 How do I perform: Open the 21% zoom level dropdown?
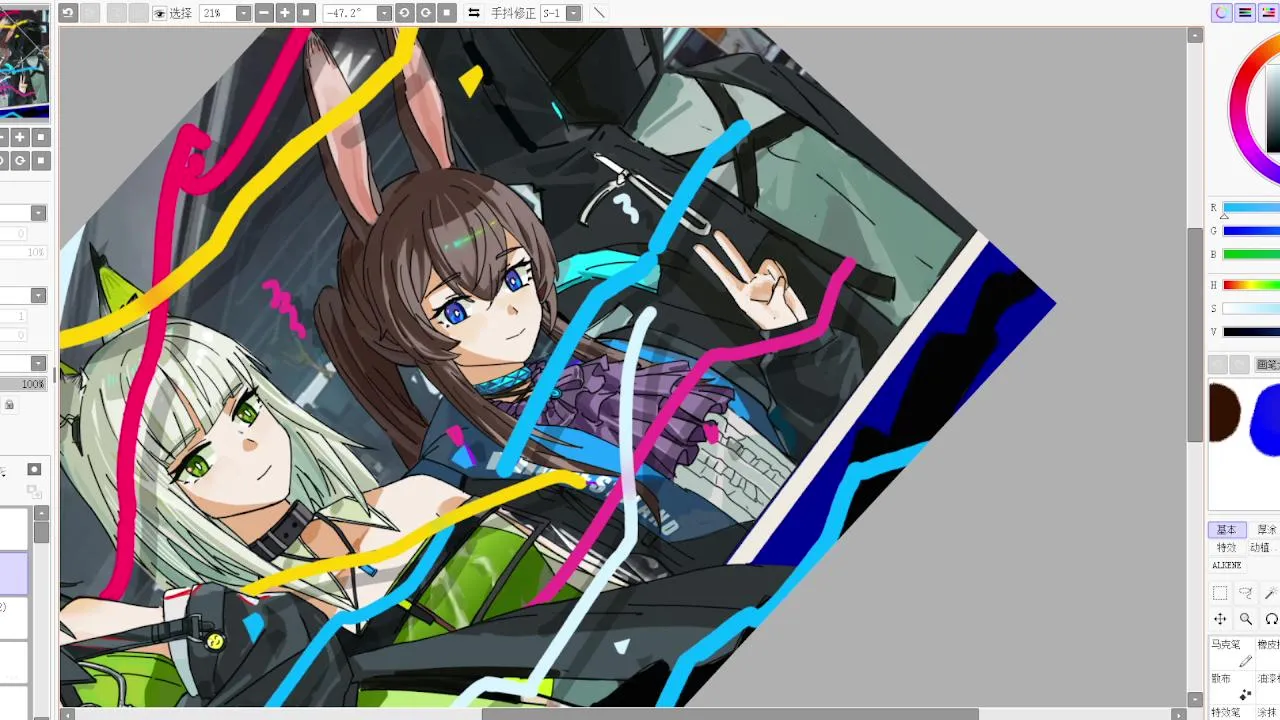coord(243,13)
